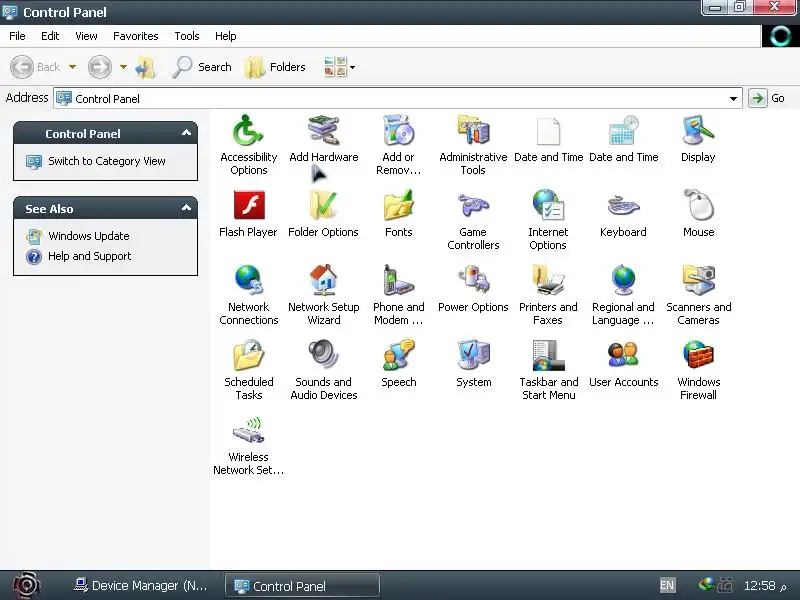Open Scheduled Tasks
Image resolution: width=800 pixels, height=600 pixels.
tap(248, 370)
